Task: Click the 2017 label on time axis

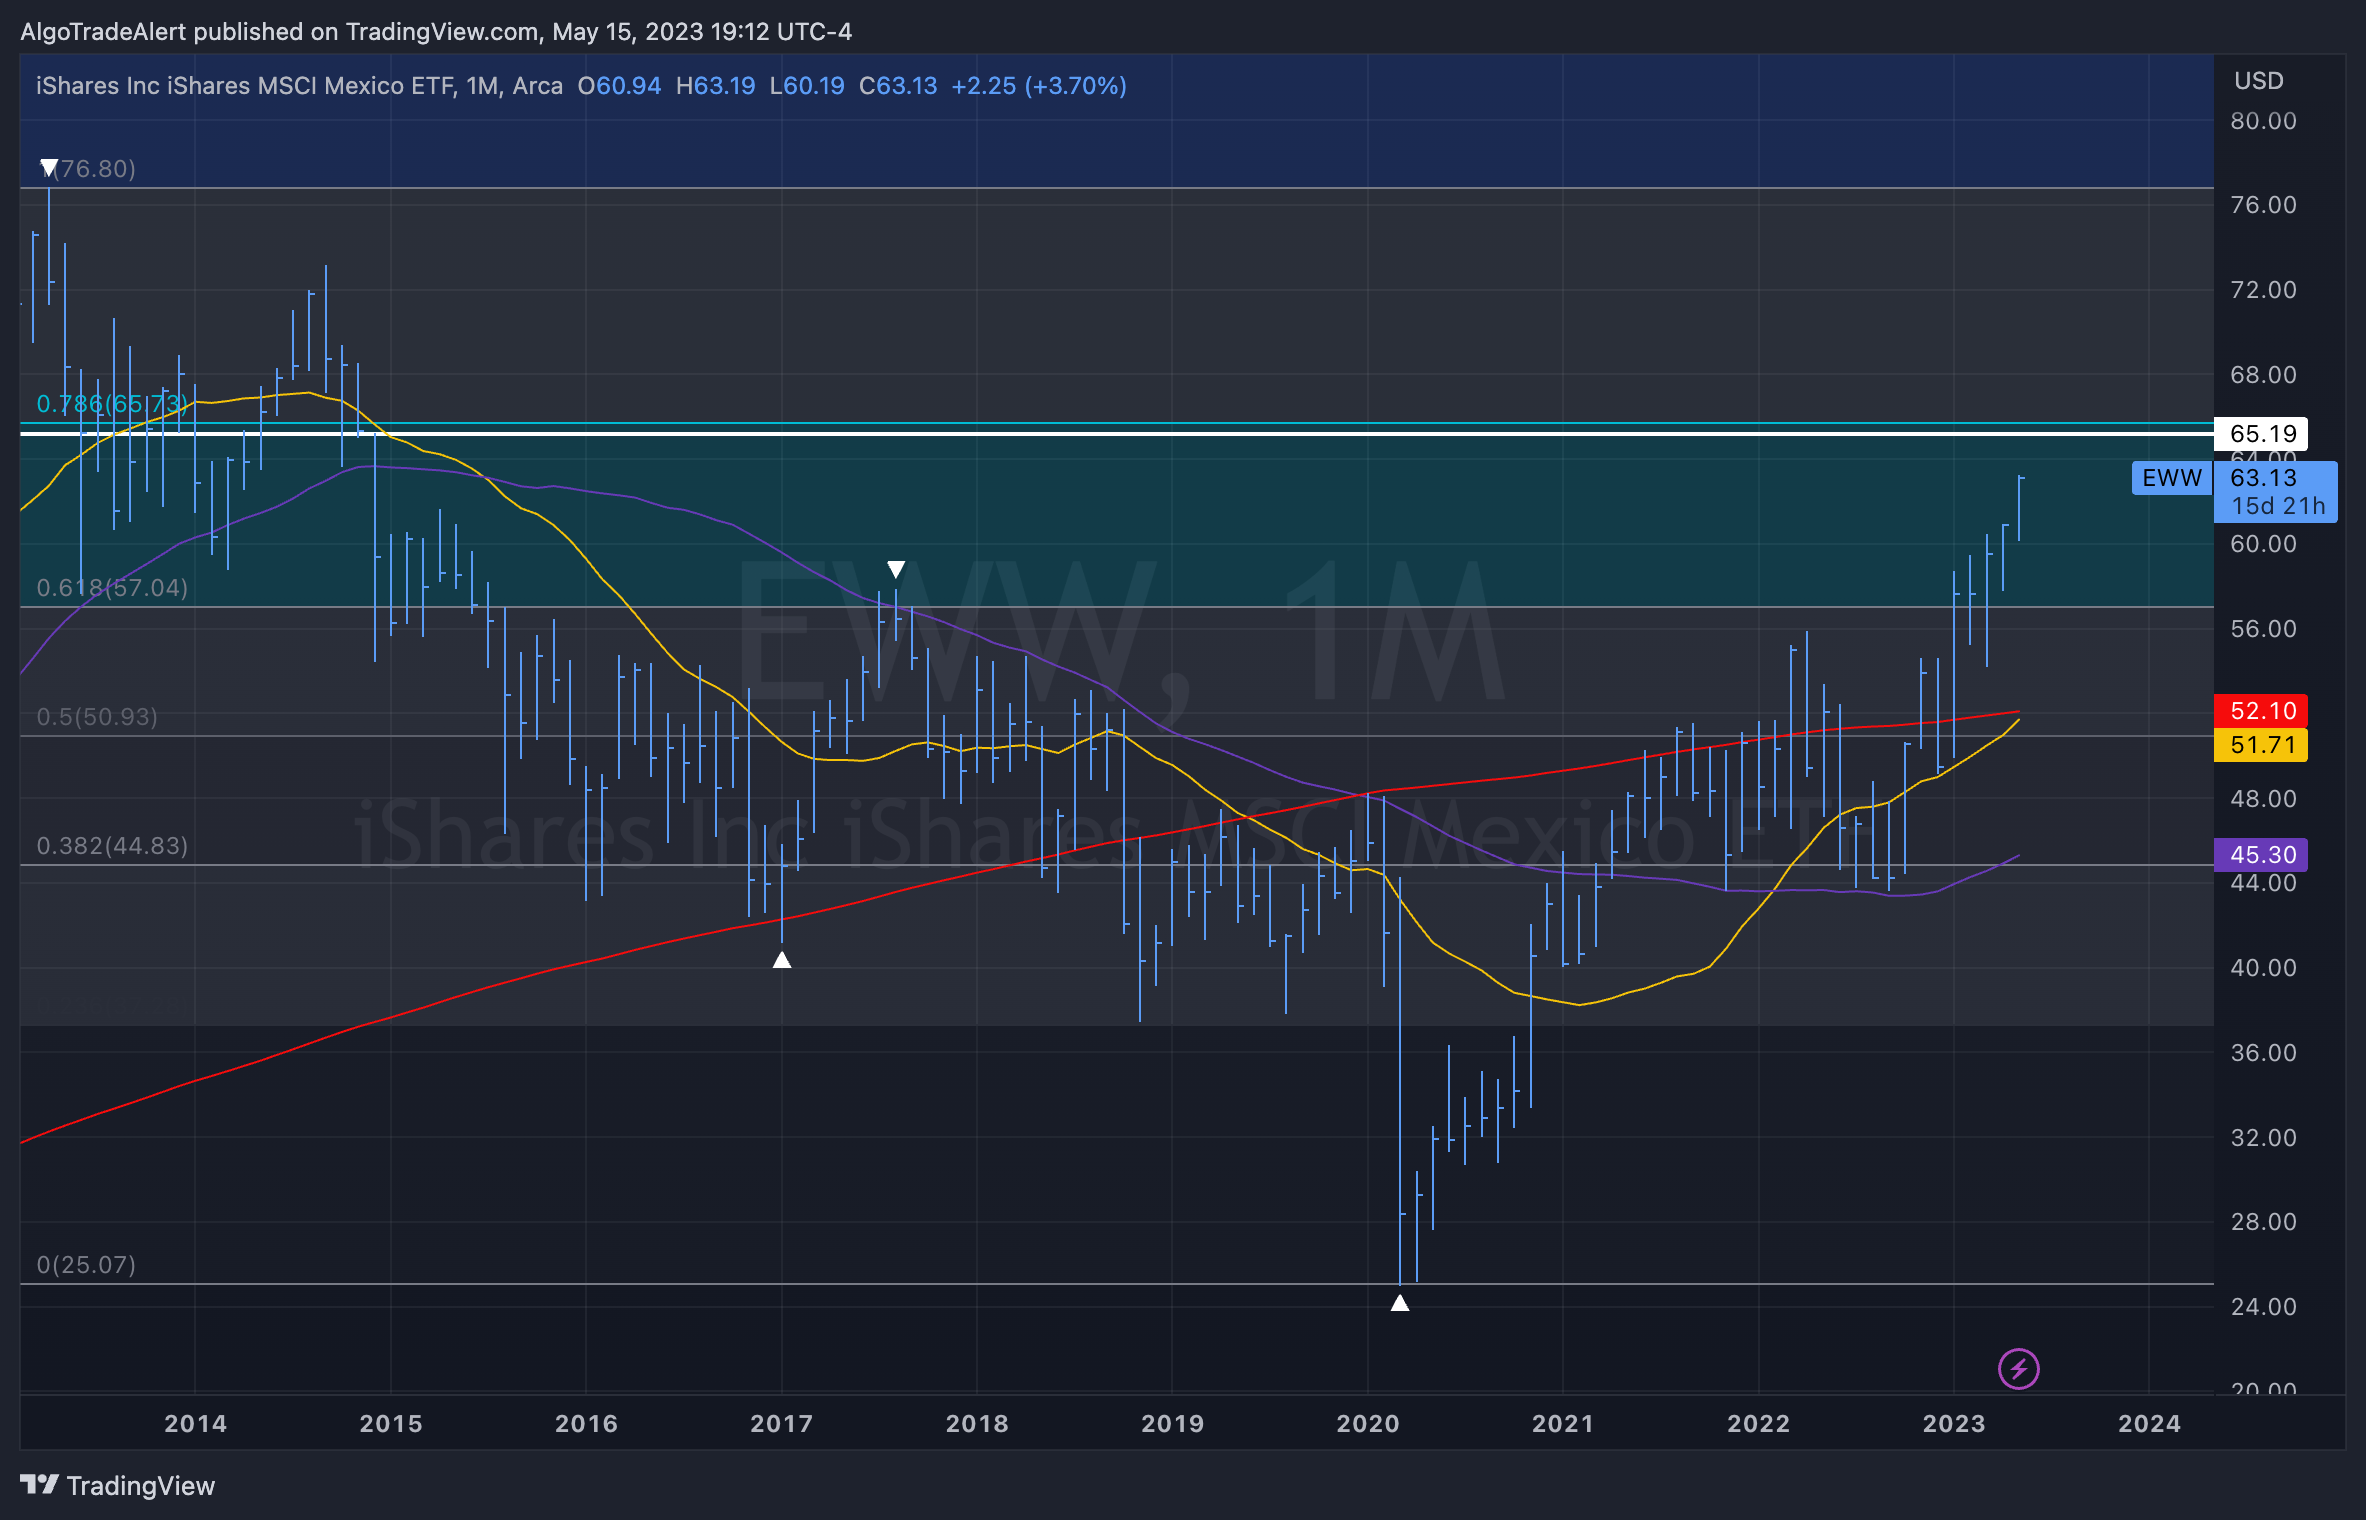Action: tap(781, 1423)
